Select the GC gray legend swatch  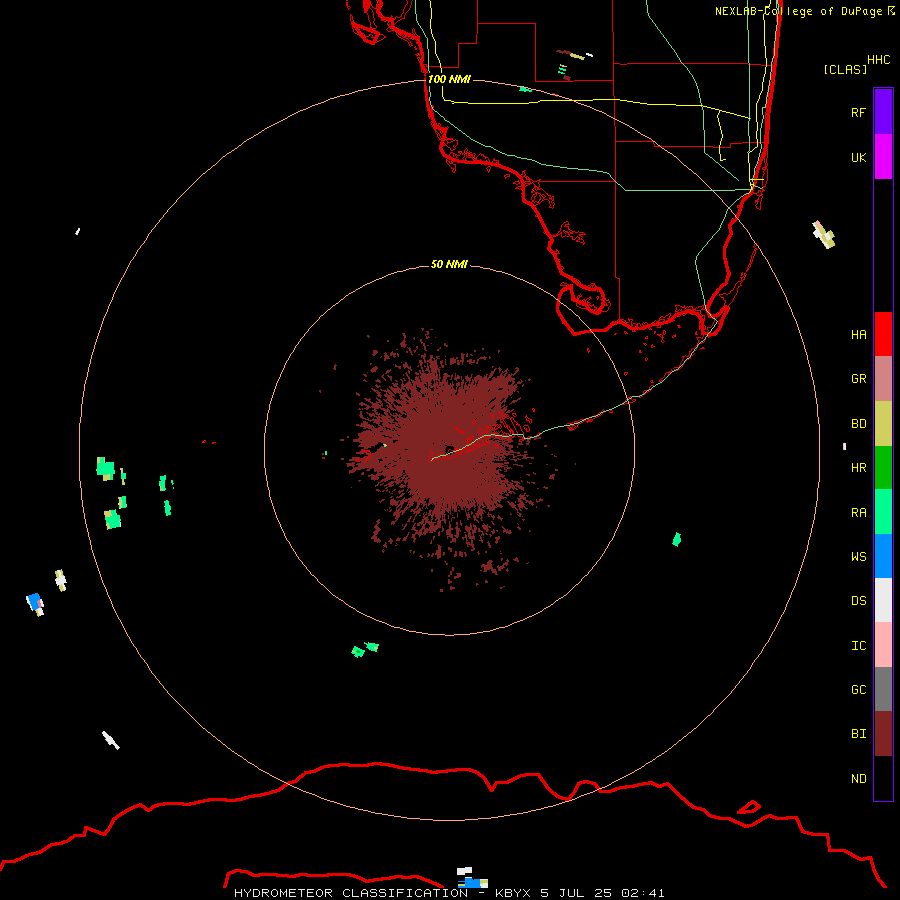(x=883, y=689)
